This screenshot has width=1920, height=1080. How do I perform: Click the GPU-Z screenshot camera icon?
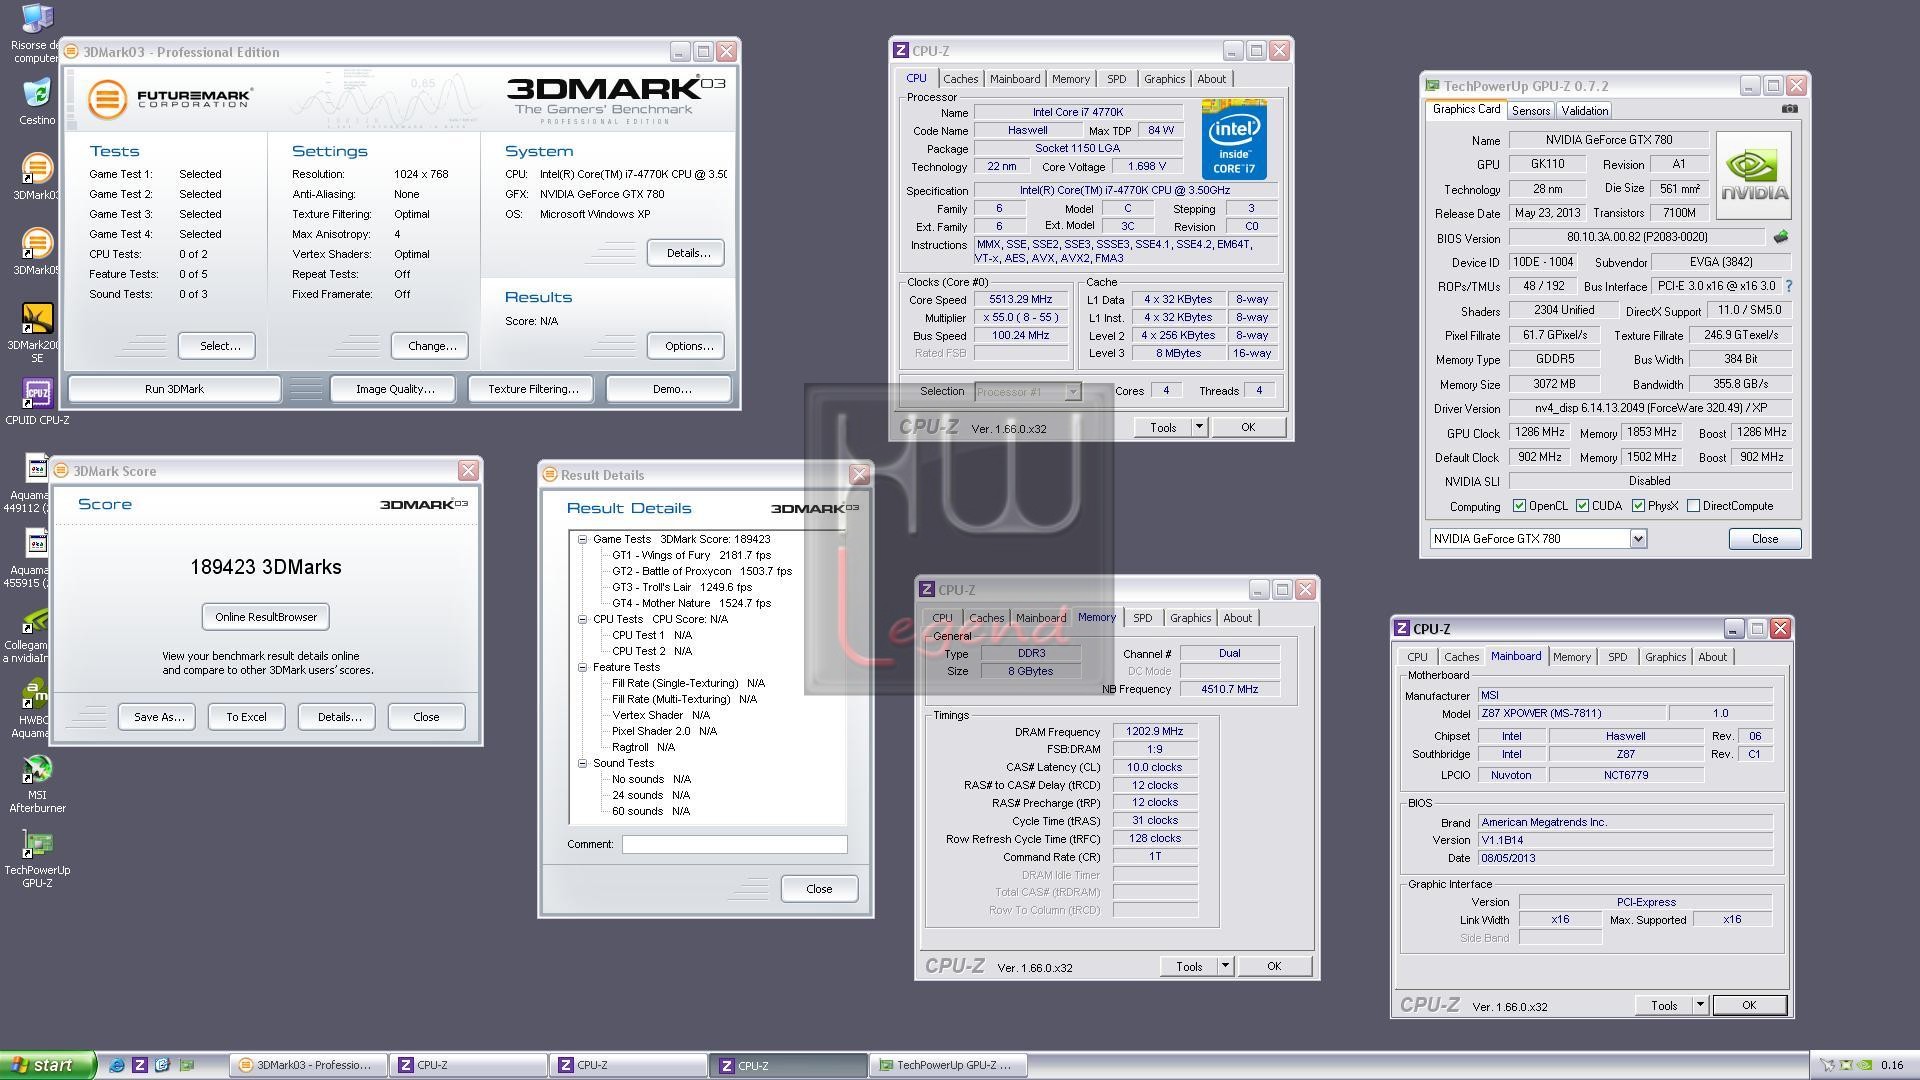(1789, 109)
